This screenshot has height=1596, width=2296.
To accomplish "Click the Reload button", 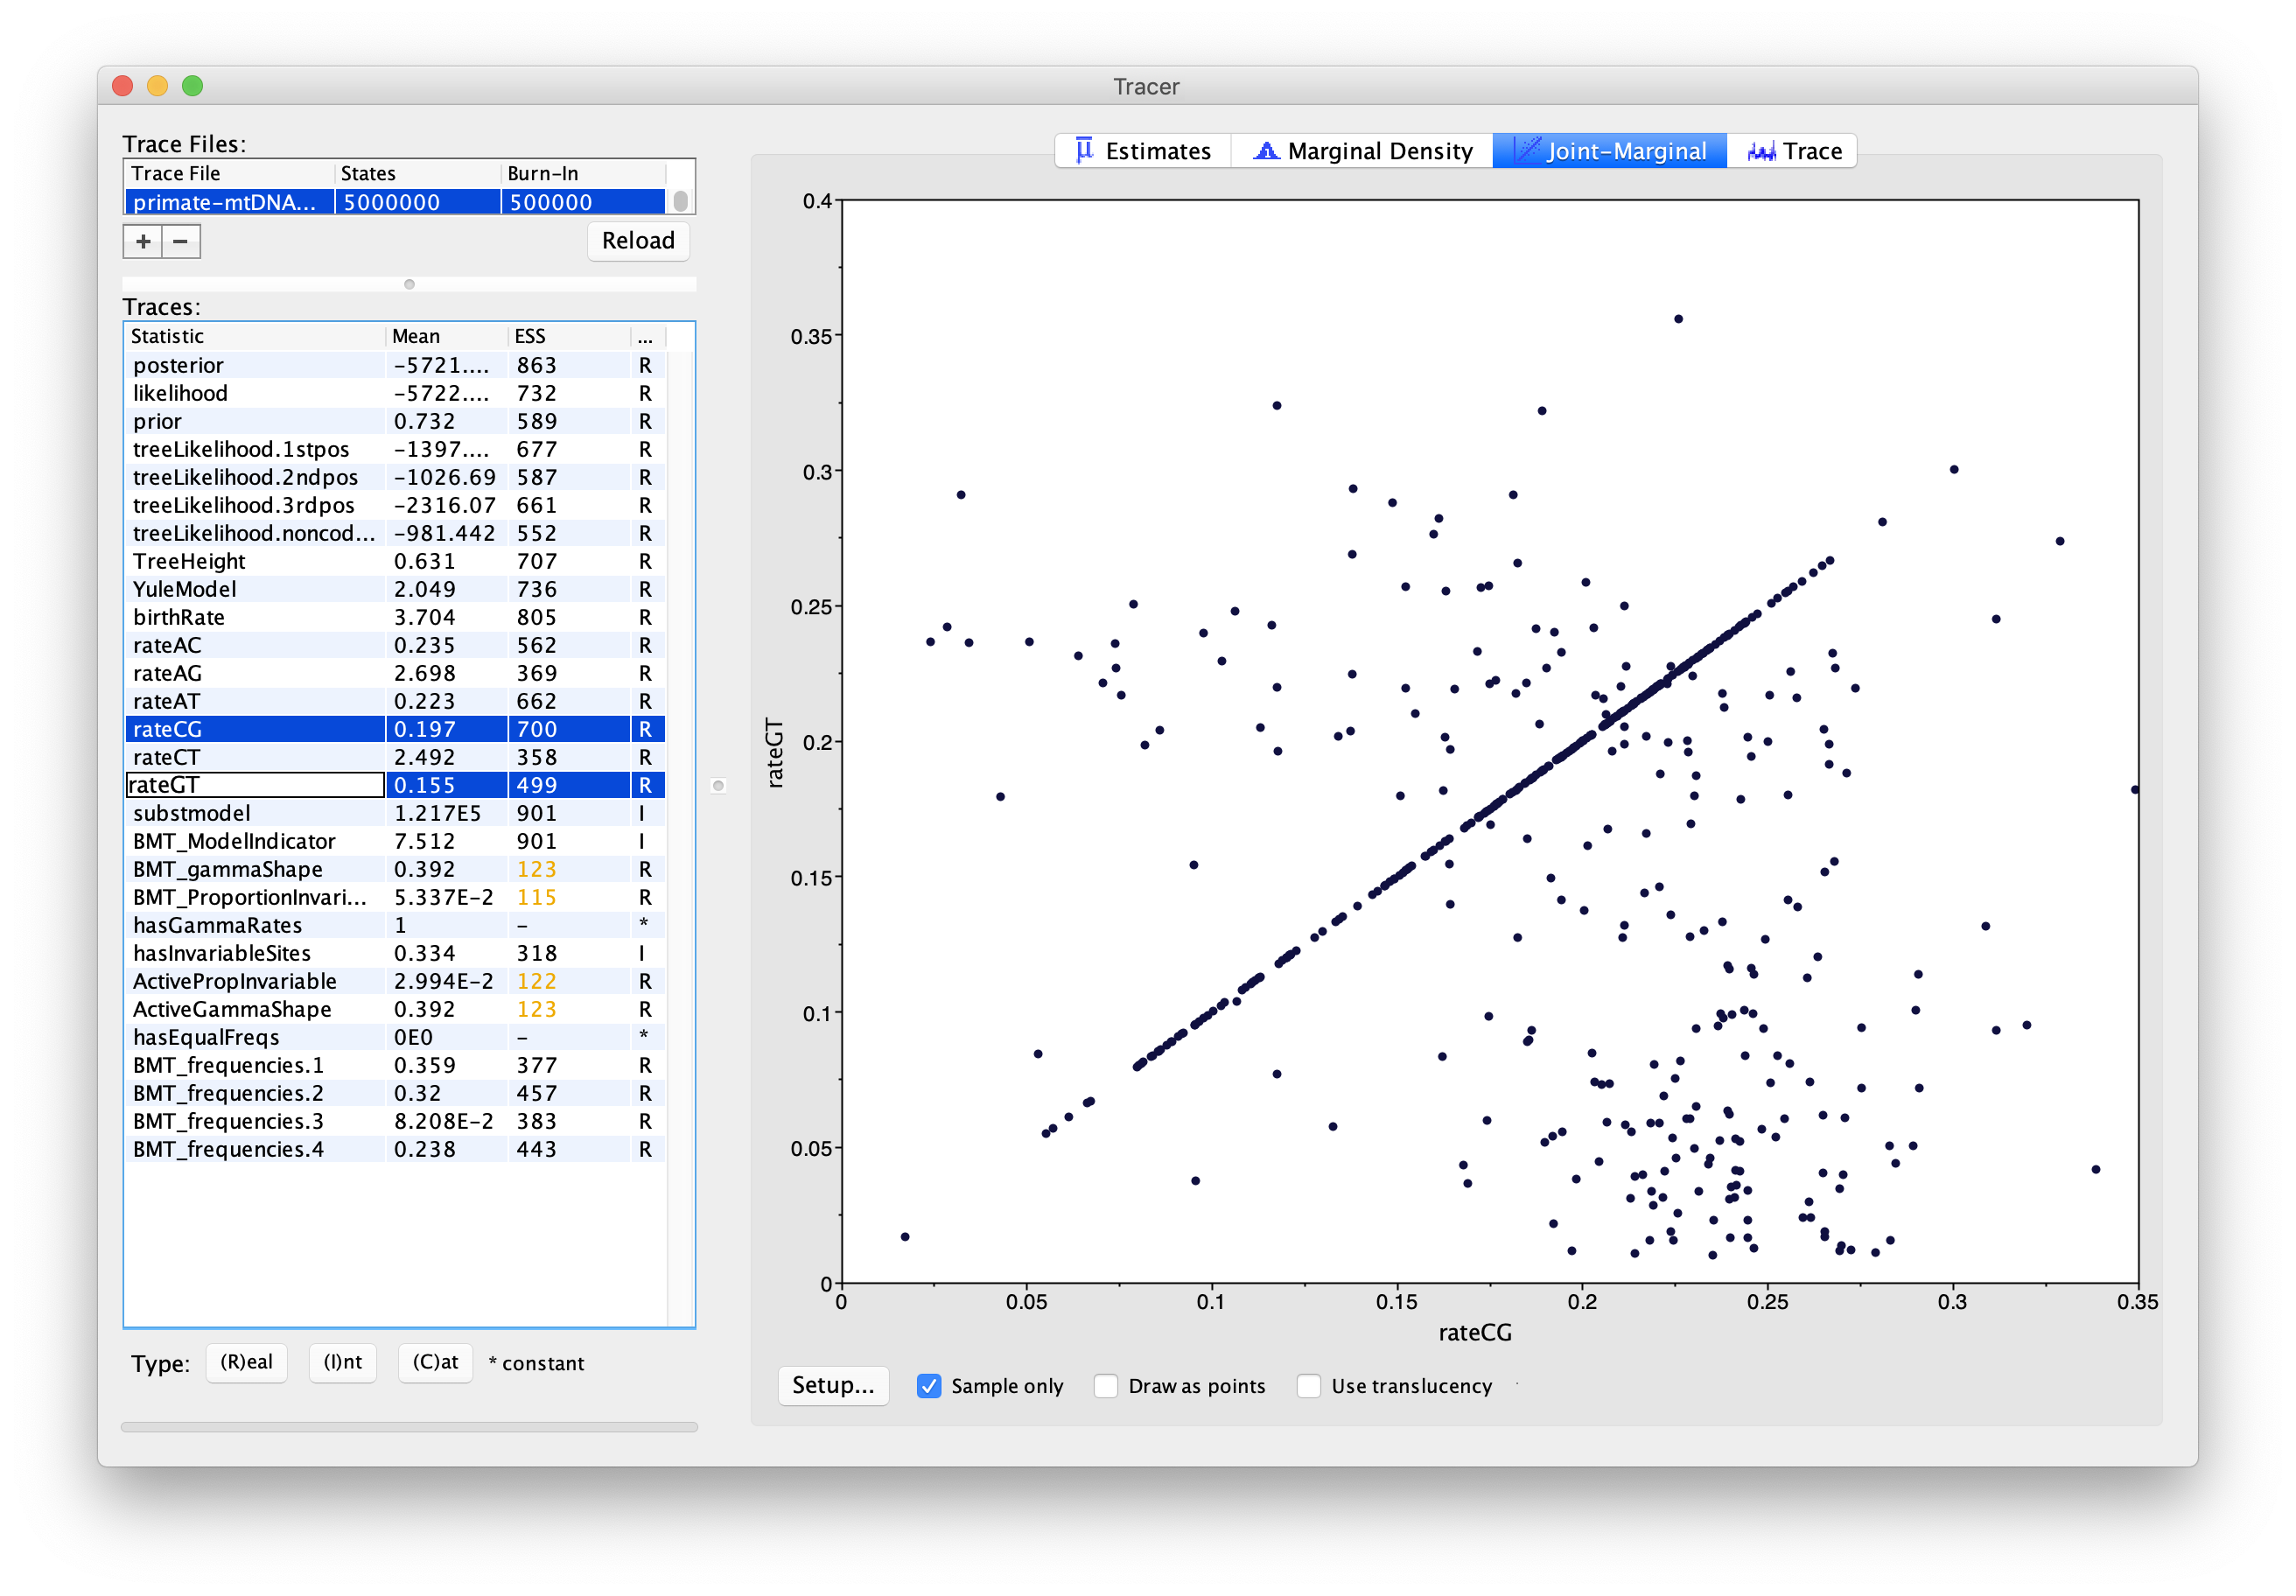I will pyautogui.click(x=638, y=241).
